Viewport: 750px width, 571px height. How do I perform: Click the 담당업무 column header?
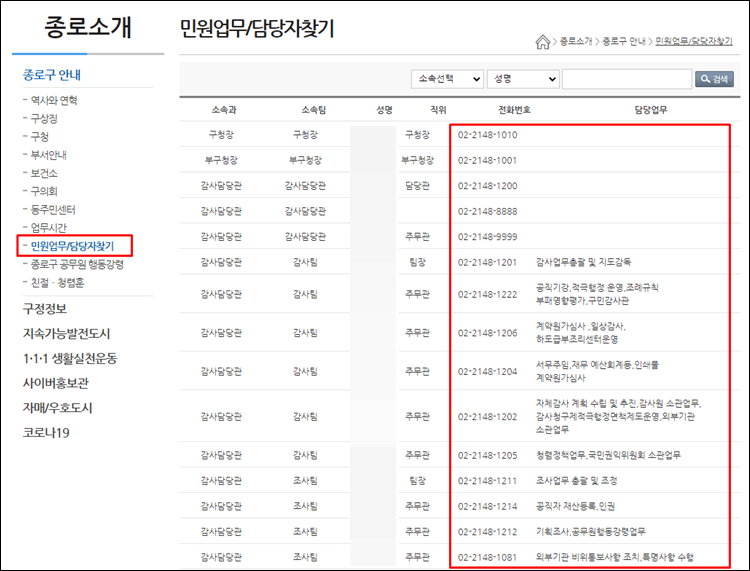coord(651,110)
